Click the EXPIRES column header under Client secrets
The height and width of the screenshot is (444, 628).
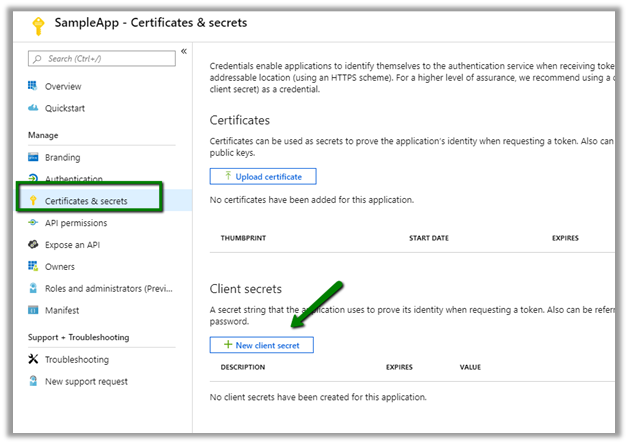pos(399,367)
